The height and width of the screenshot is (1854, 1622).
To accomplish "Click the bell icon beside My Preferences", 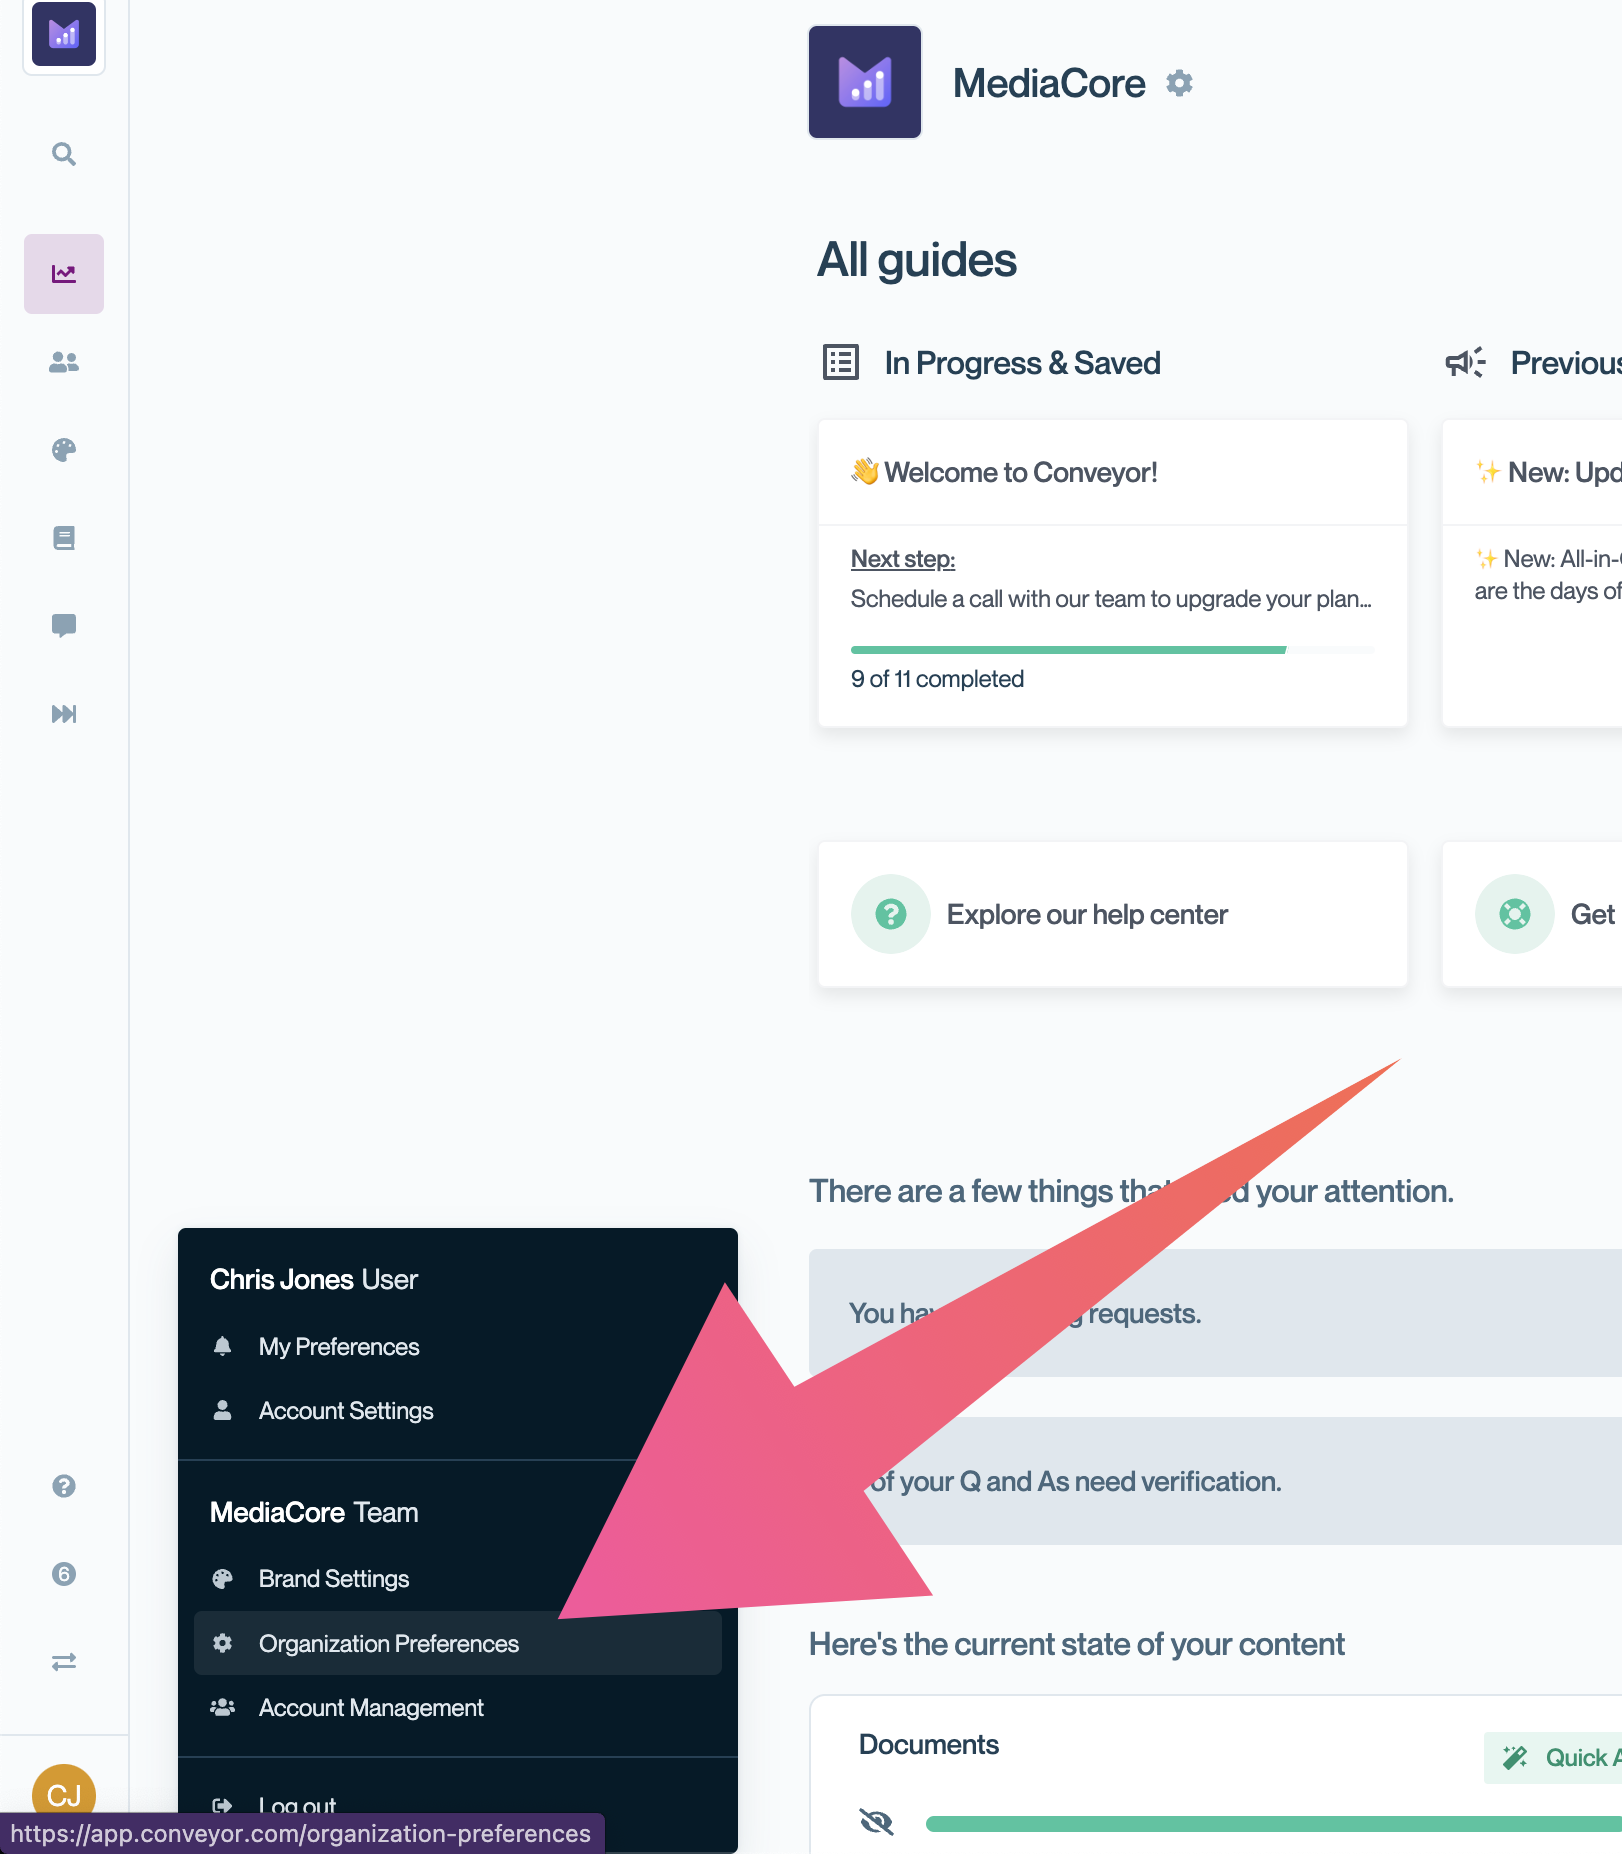I will click(x=223, y=1346).
